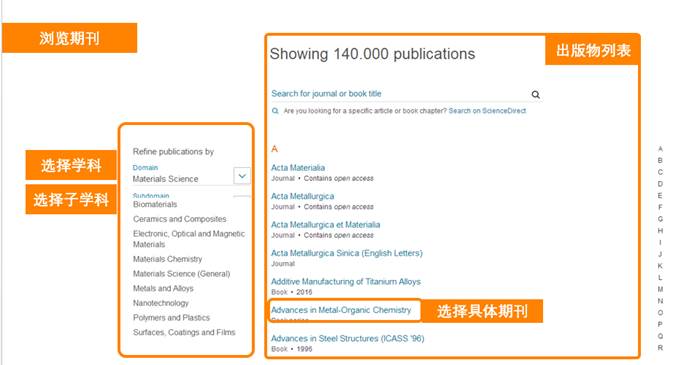Select Surfaces, Coatings and Films subdomain

tap(184, 332)
